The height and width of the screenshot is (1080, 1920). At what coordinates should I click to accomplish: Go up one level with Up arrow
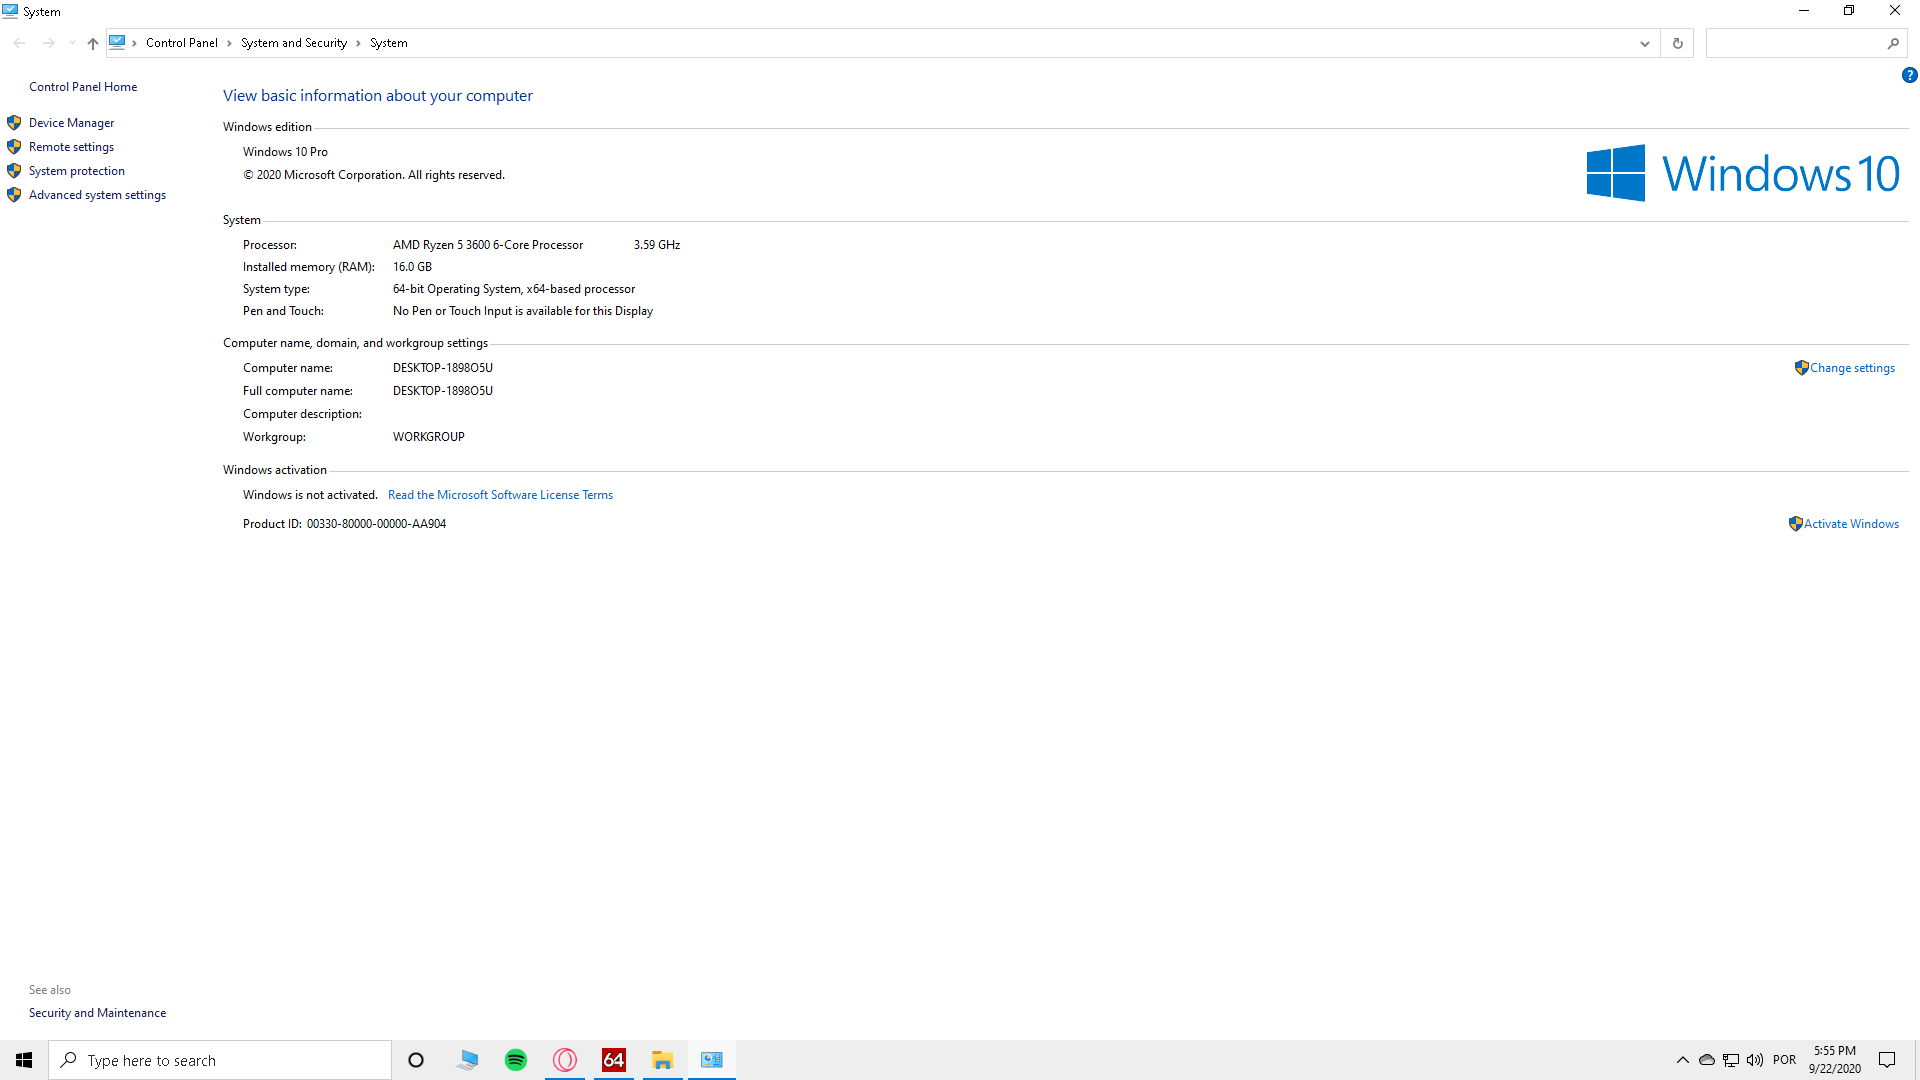[93, 43]
